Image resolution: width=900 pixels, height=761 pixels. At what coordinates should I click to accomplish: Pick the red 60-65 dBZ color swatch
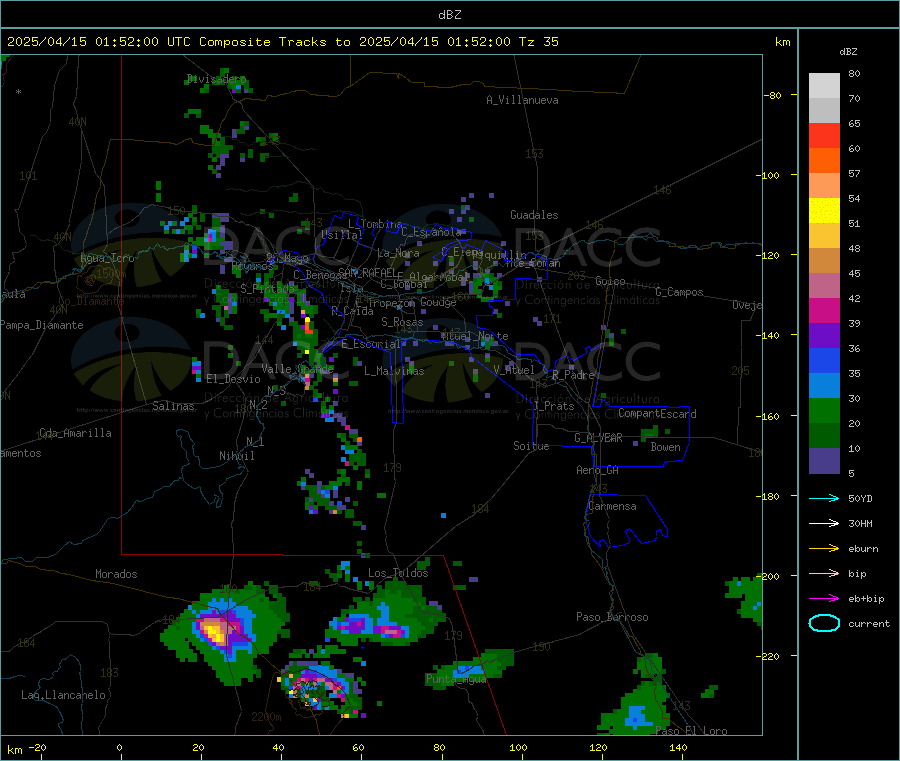pyautogui.click(x=824, y=136)
